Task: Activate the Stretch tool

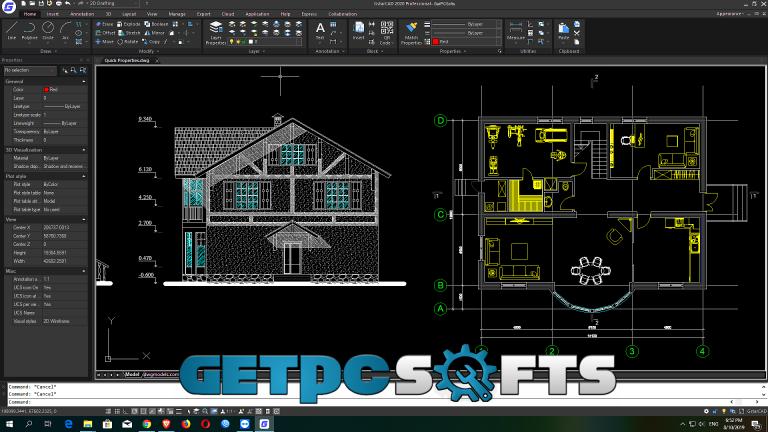Action: pyautogui.click(x=129, y=33)
